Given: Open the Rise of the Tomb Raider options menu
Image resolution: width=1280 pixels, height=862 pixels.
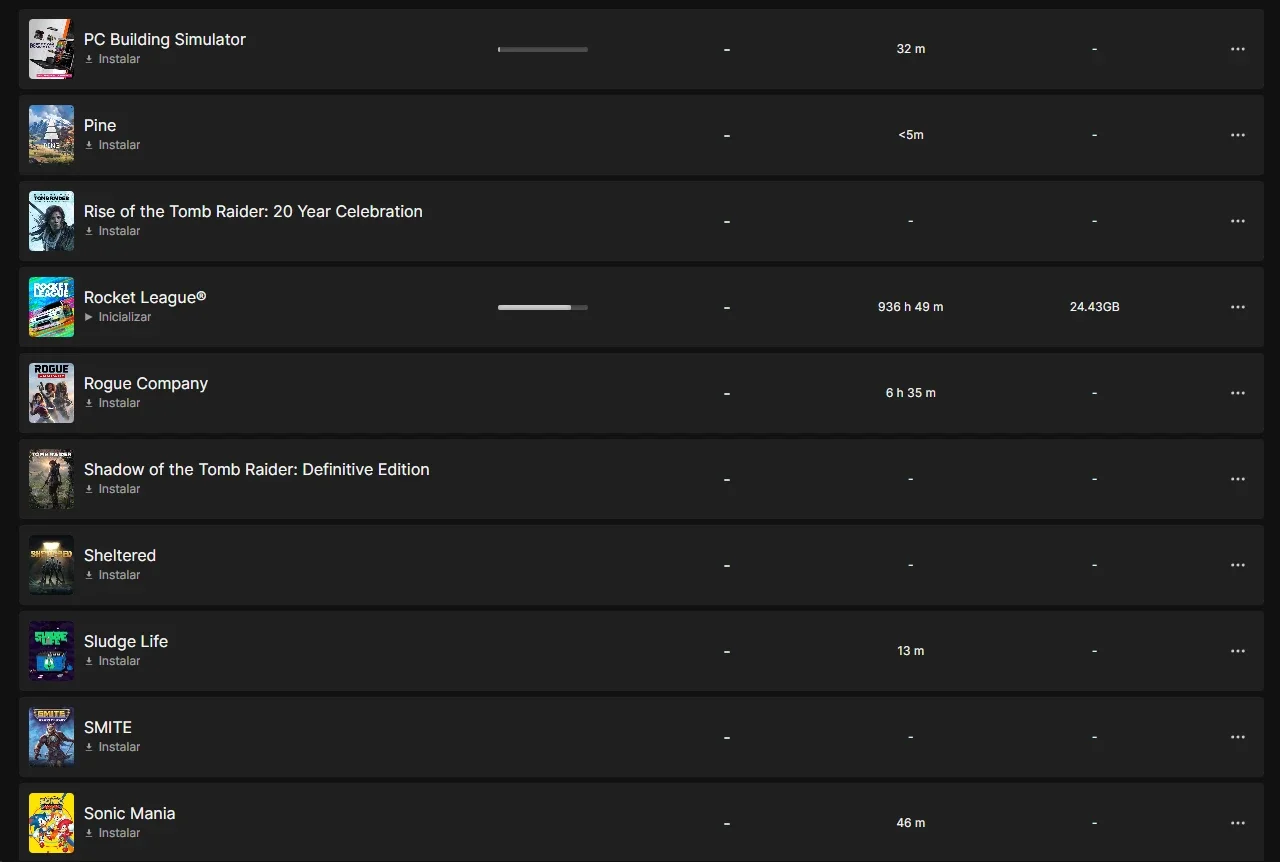Looking at the screenshot, I should pos(1238,221).
